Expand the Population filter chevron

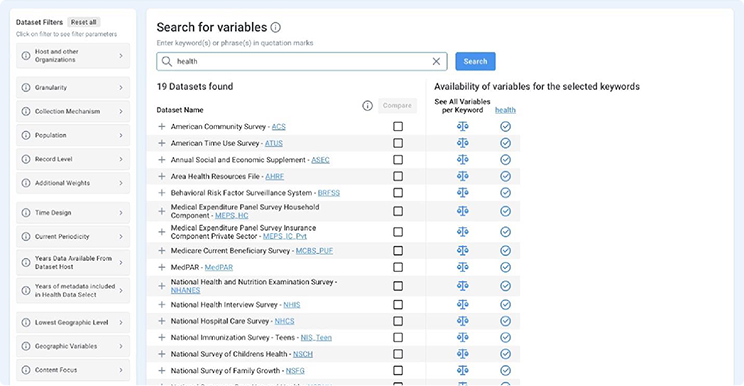(x=121, y=135)
